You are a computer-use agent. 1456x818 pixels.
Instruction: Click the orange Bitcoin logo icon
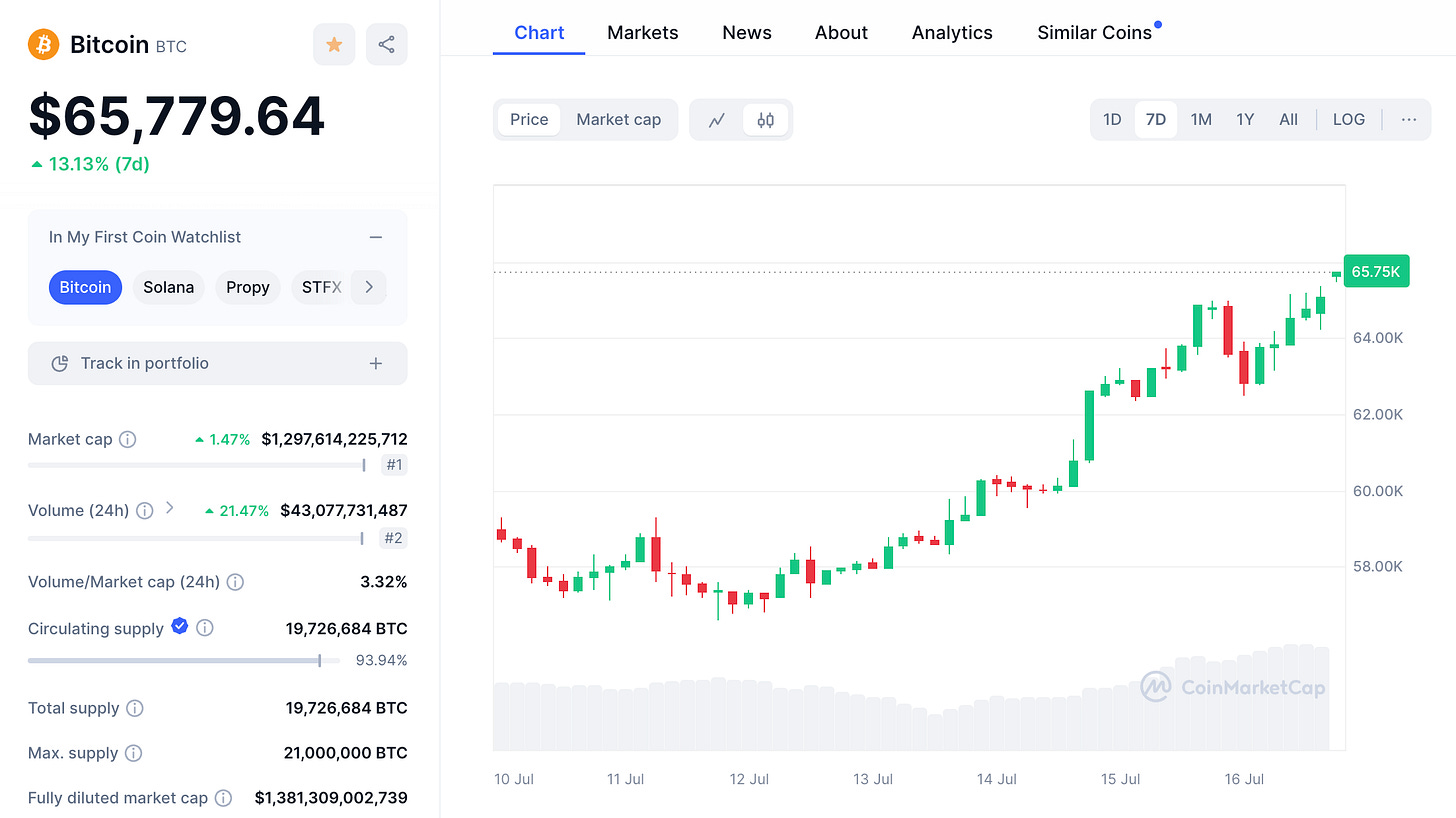(44, 44)
